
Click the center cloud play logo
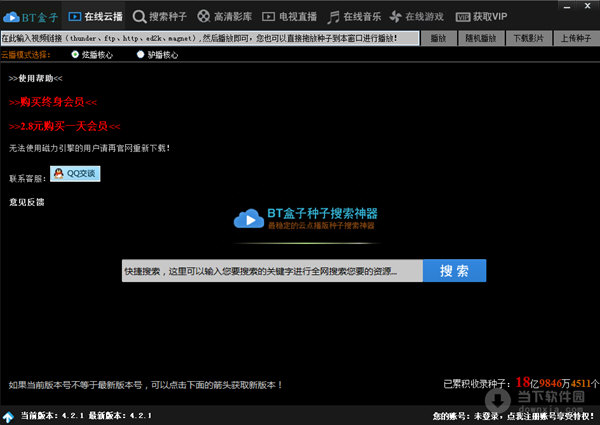click(249, 219)
